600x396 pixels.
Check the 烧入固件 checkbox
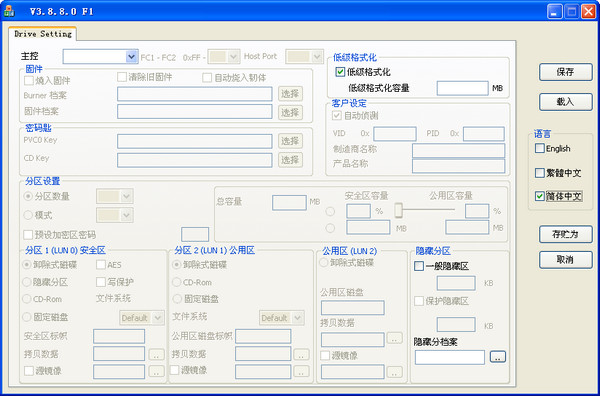point(29,81)
